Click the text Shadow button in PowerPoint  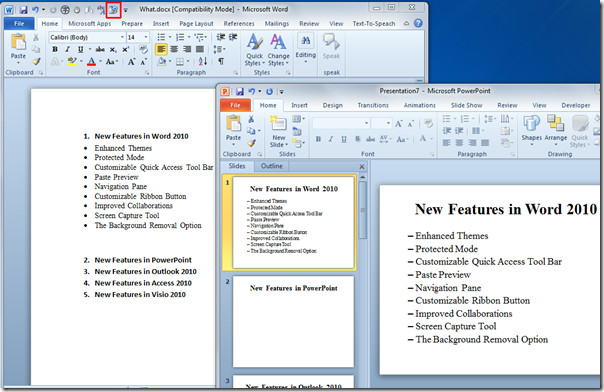(x=357, y=139)
